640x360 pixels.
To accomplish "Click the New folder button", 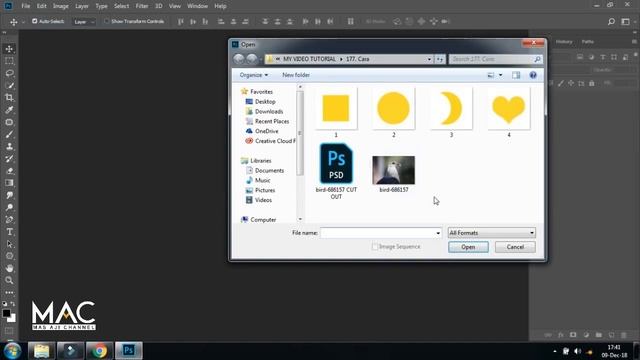I will pos(296,75).
